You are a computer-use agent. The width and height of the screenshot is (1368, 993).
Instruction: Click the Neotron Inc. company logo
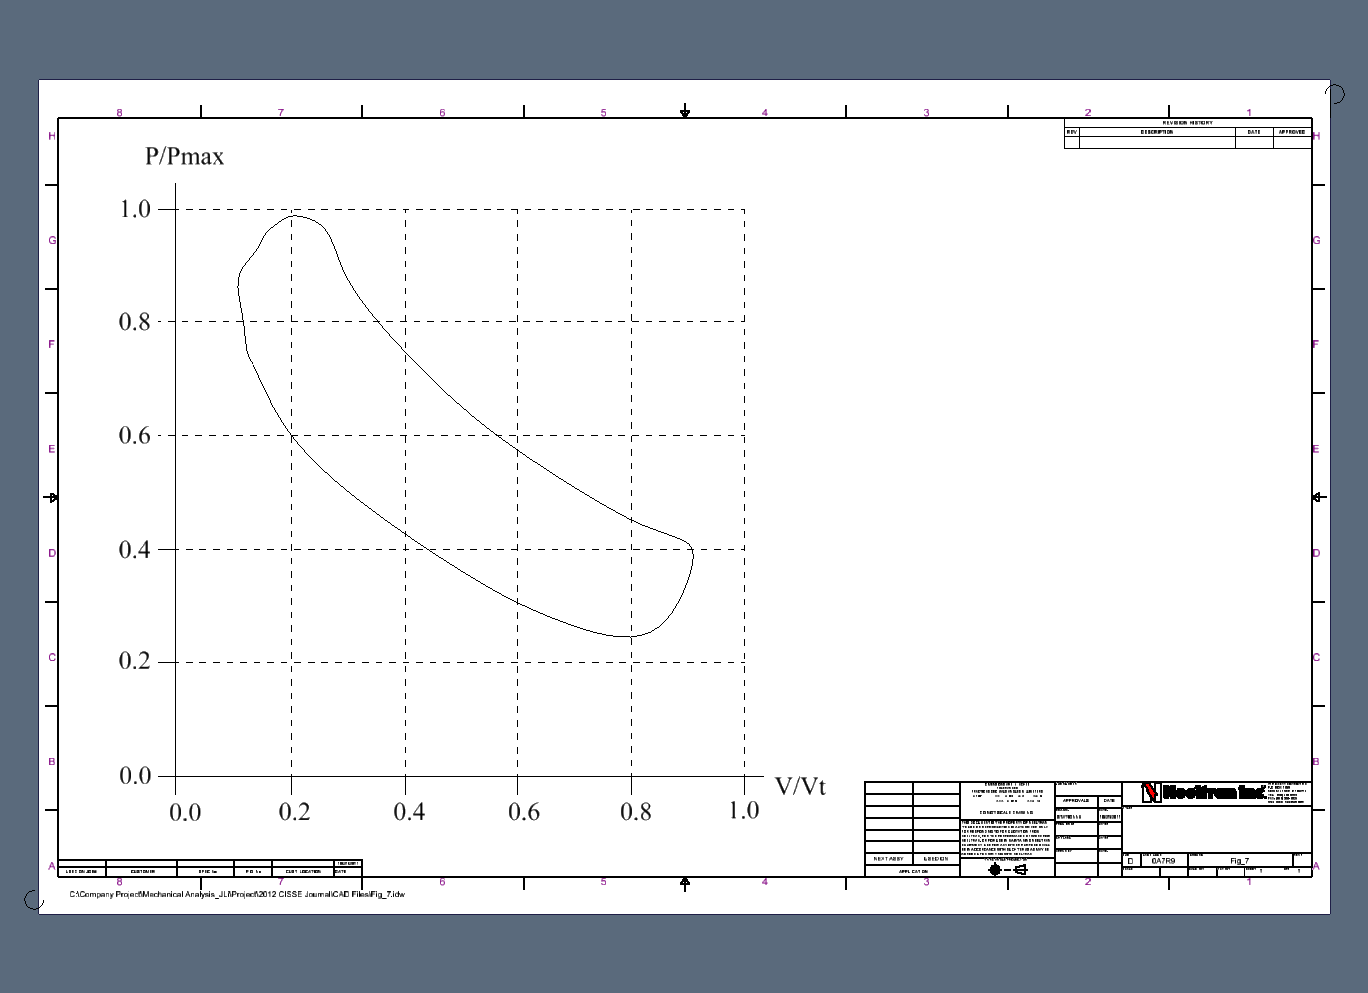coord(1204,792)
